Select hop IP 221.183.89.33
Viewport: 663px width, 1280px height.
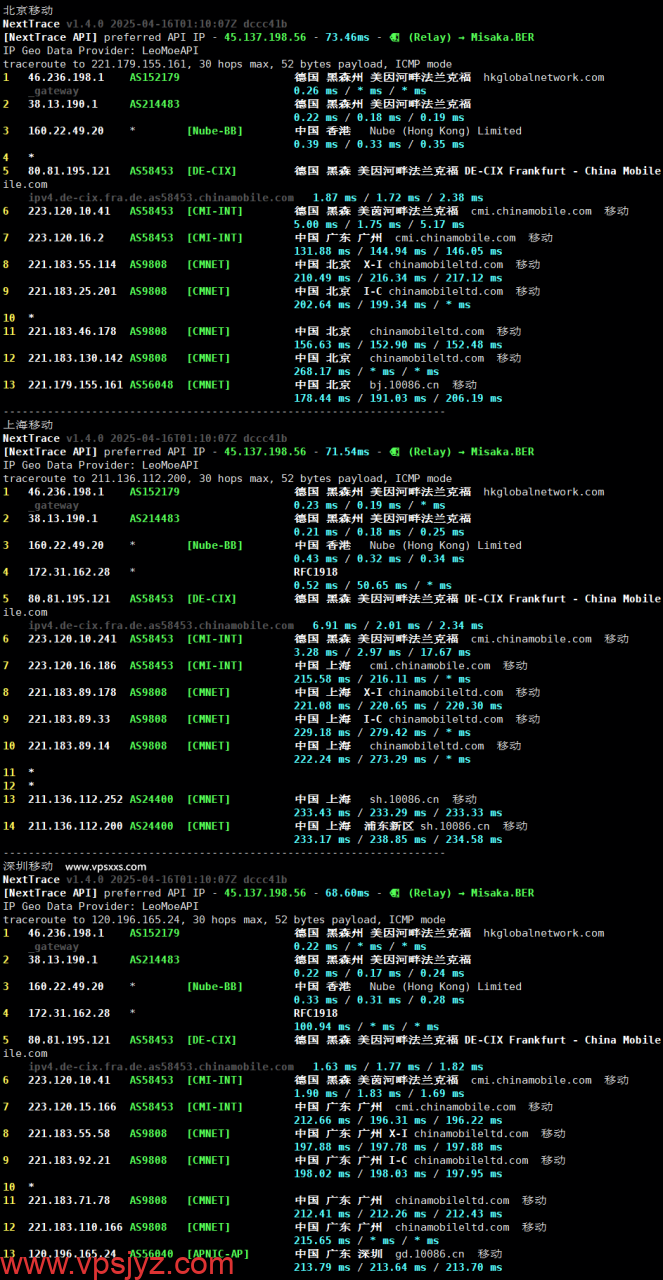[69, 719]
